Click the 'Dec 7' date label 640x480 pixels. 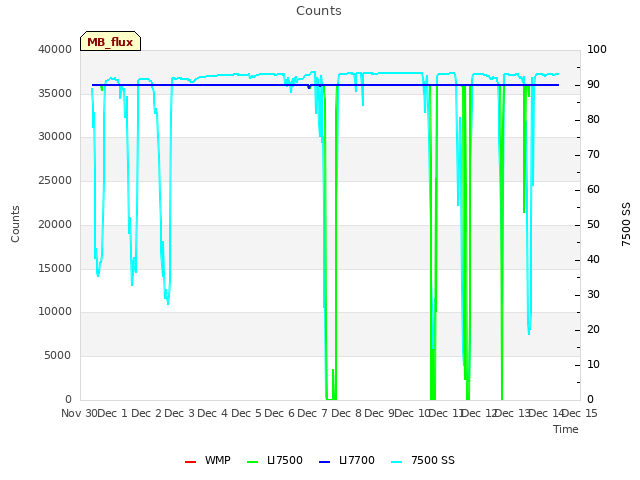pyautogui.click(x=313, y=413)
